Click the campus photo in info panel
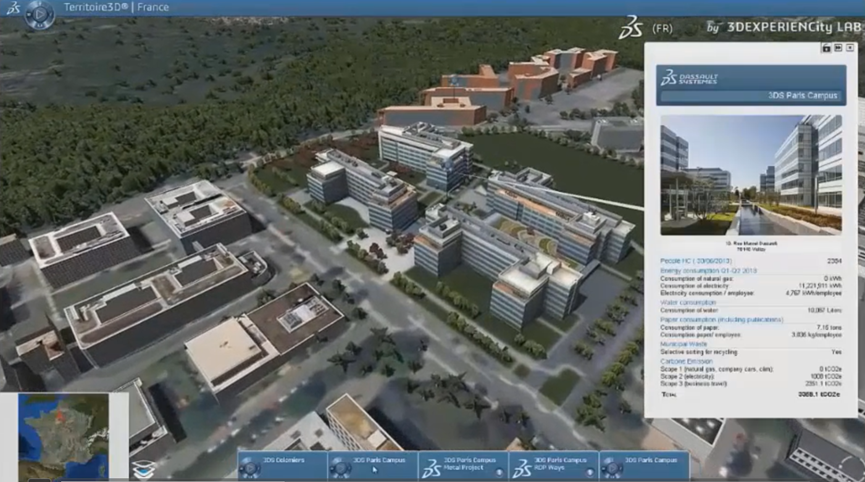The width and height of the screenshot is (865, 482). (x=751, y=175)
